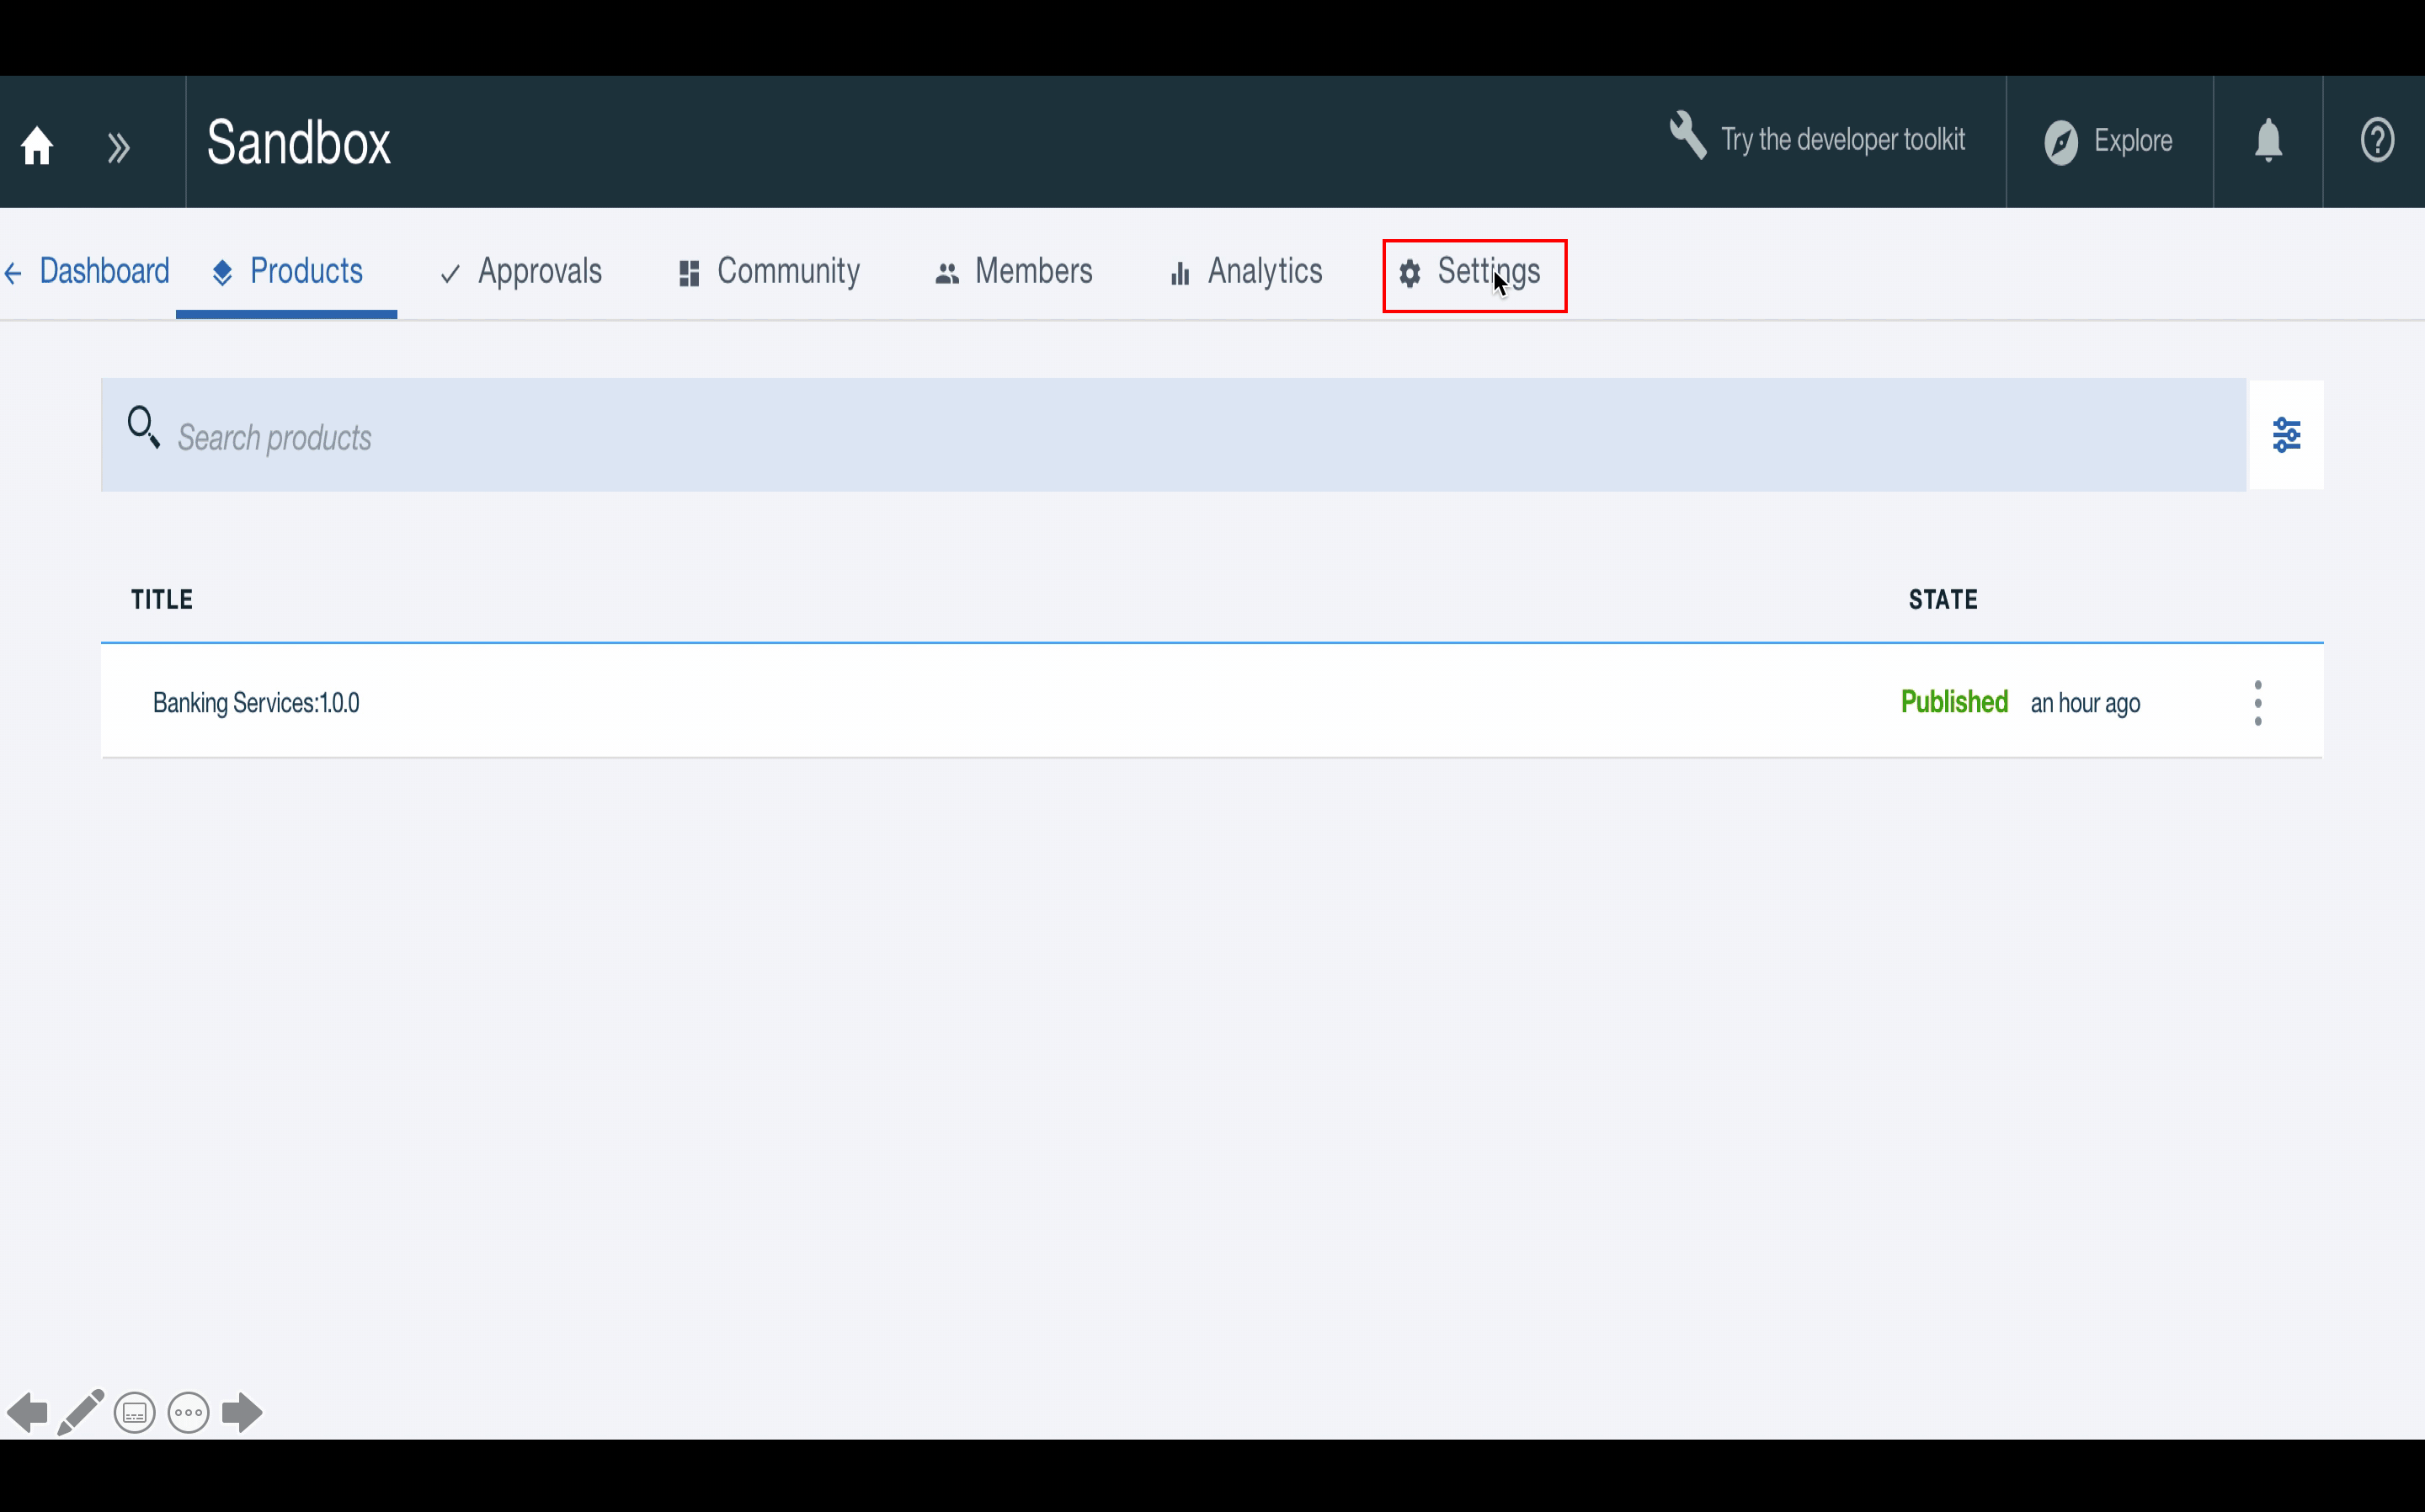Viewport: 2425px width, 1512px height.
Task: Click the Community grid icon
Action: pyautogui.click(x=690, y=275)
